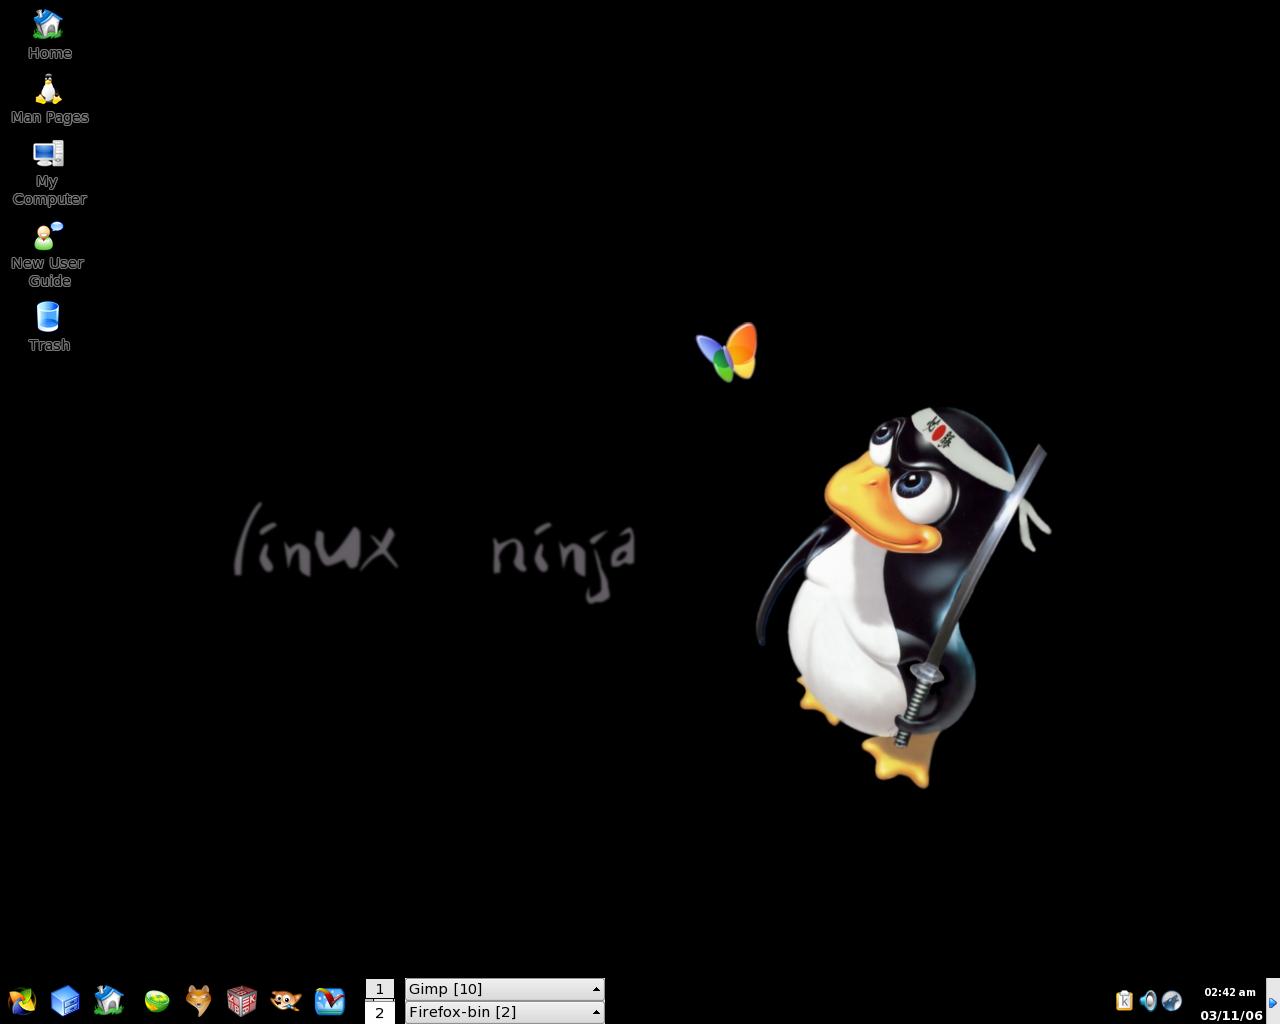Open the Klipper clipboard tray icon

pos(1124,1000)
